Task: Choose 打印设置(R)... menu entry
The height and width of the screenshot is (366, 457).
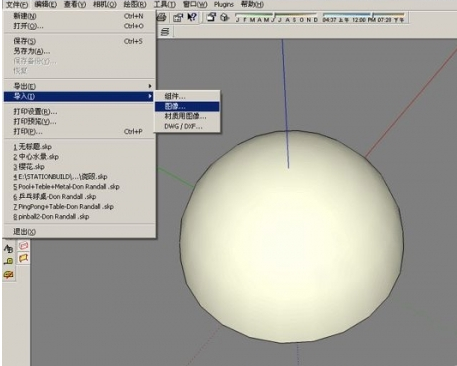Action: click(79, 112)
